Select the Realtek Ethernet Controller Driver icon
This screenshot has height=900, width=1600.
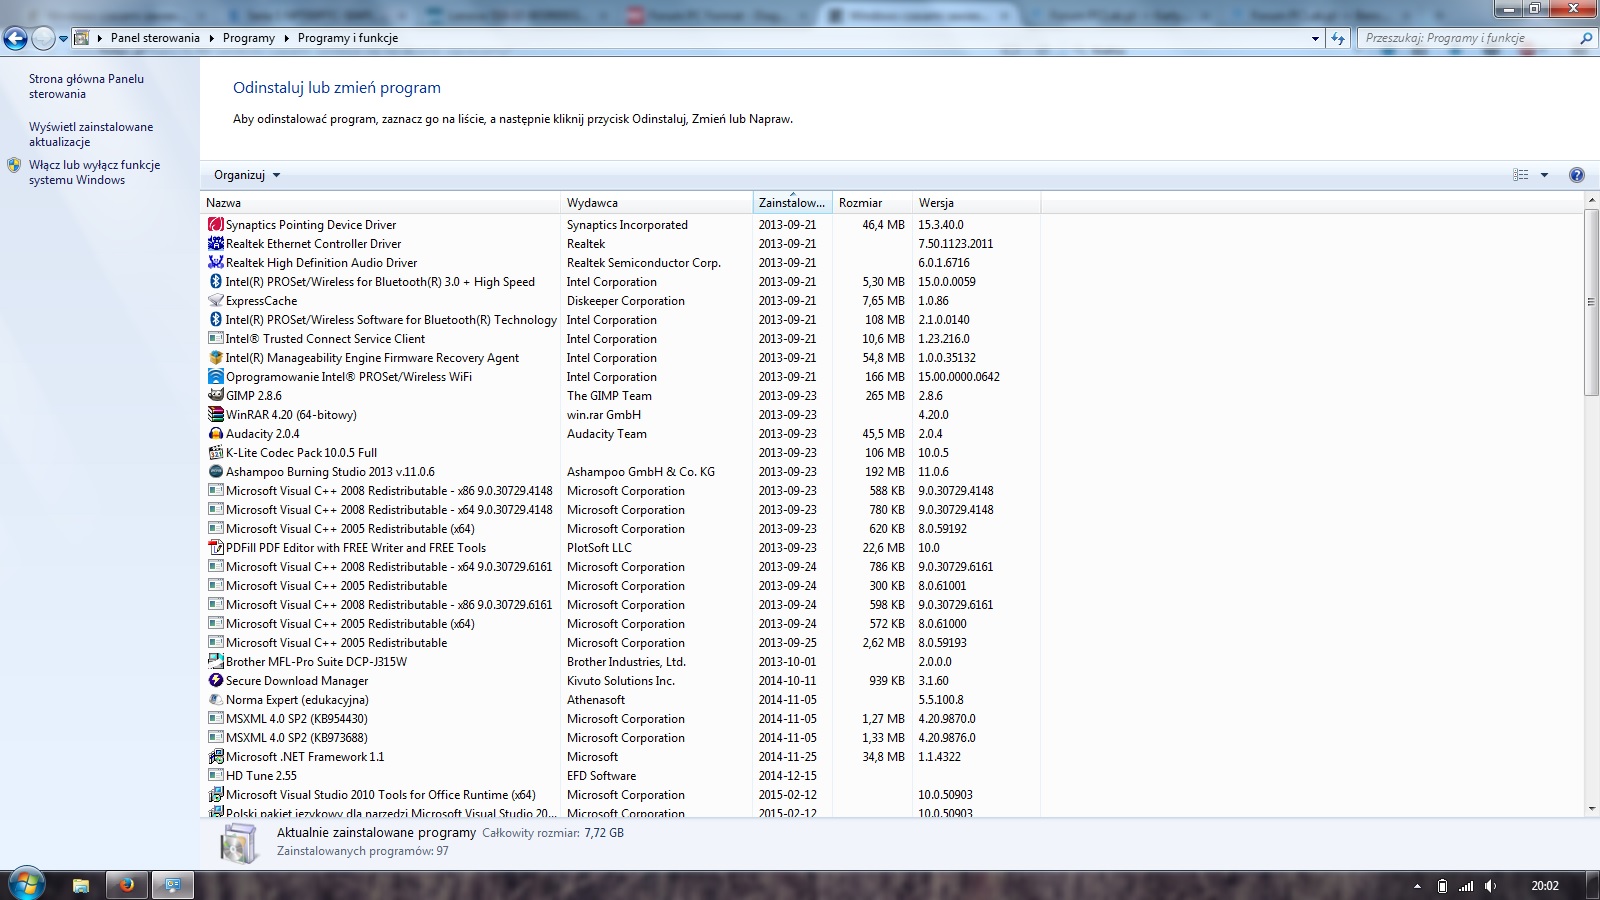click(215, 244)
